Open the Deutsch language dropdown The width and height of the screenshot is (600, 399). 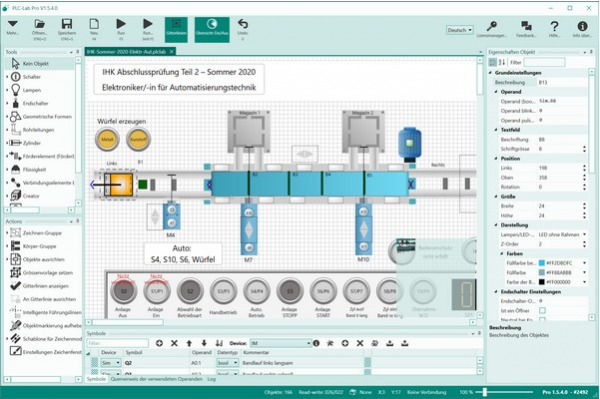[460, 30]
